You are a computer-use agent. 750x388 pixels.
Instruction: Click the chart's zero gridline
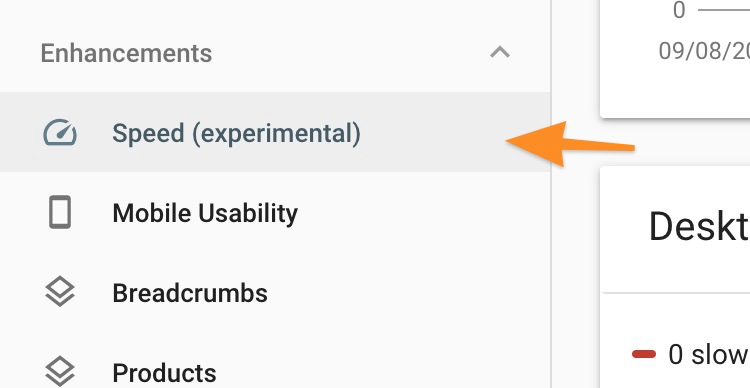[723, 10]
